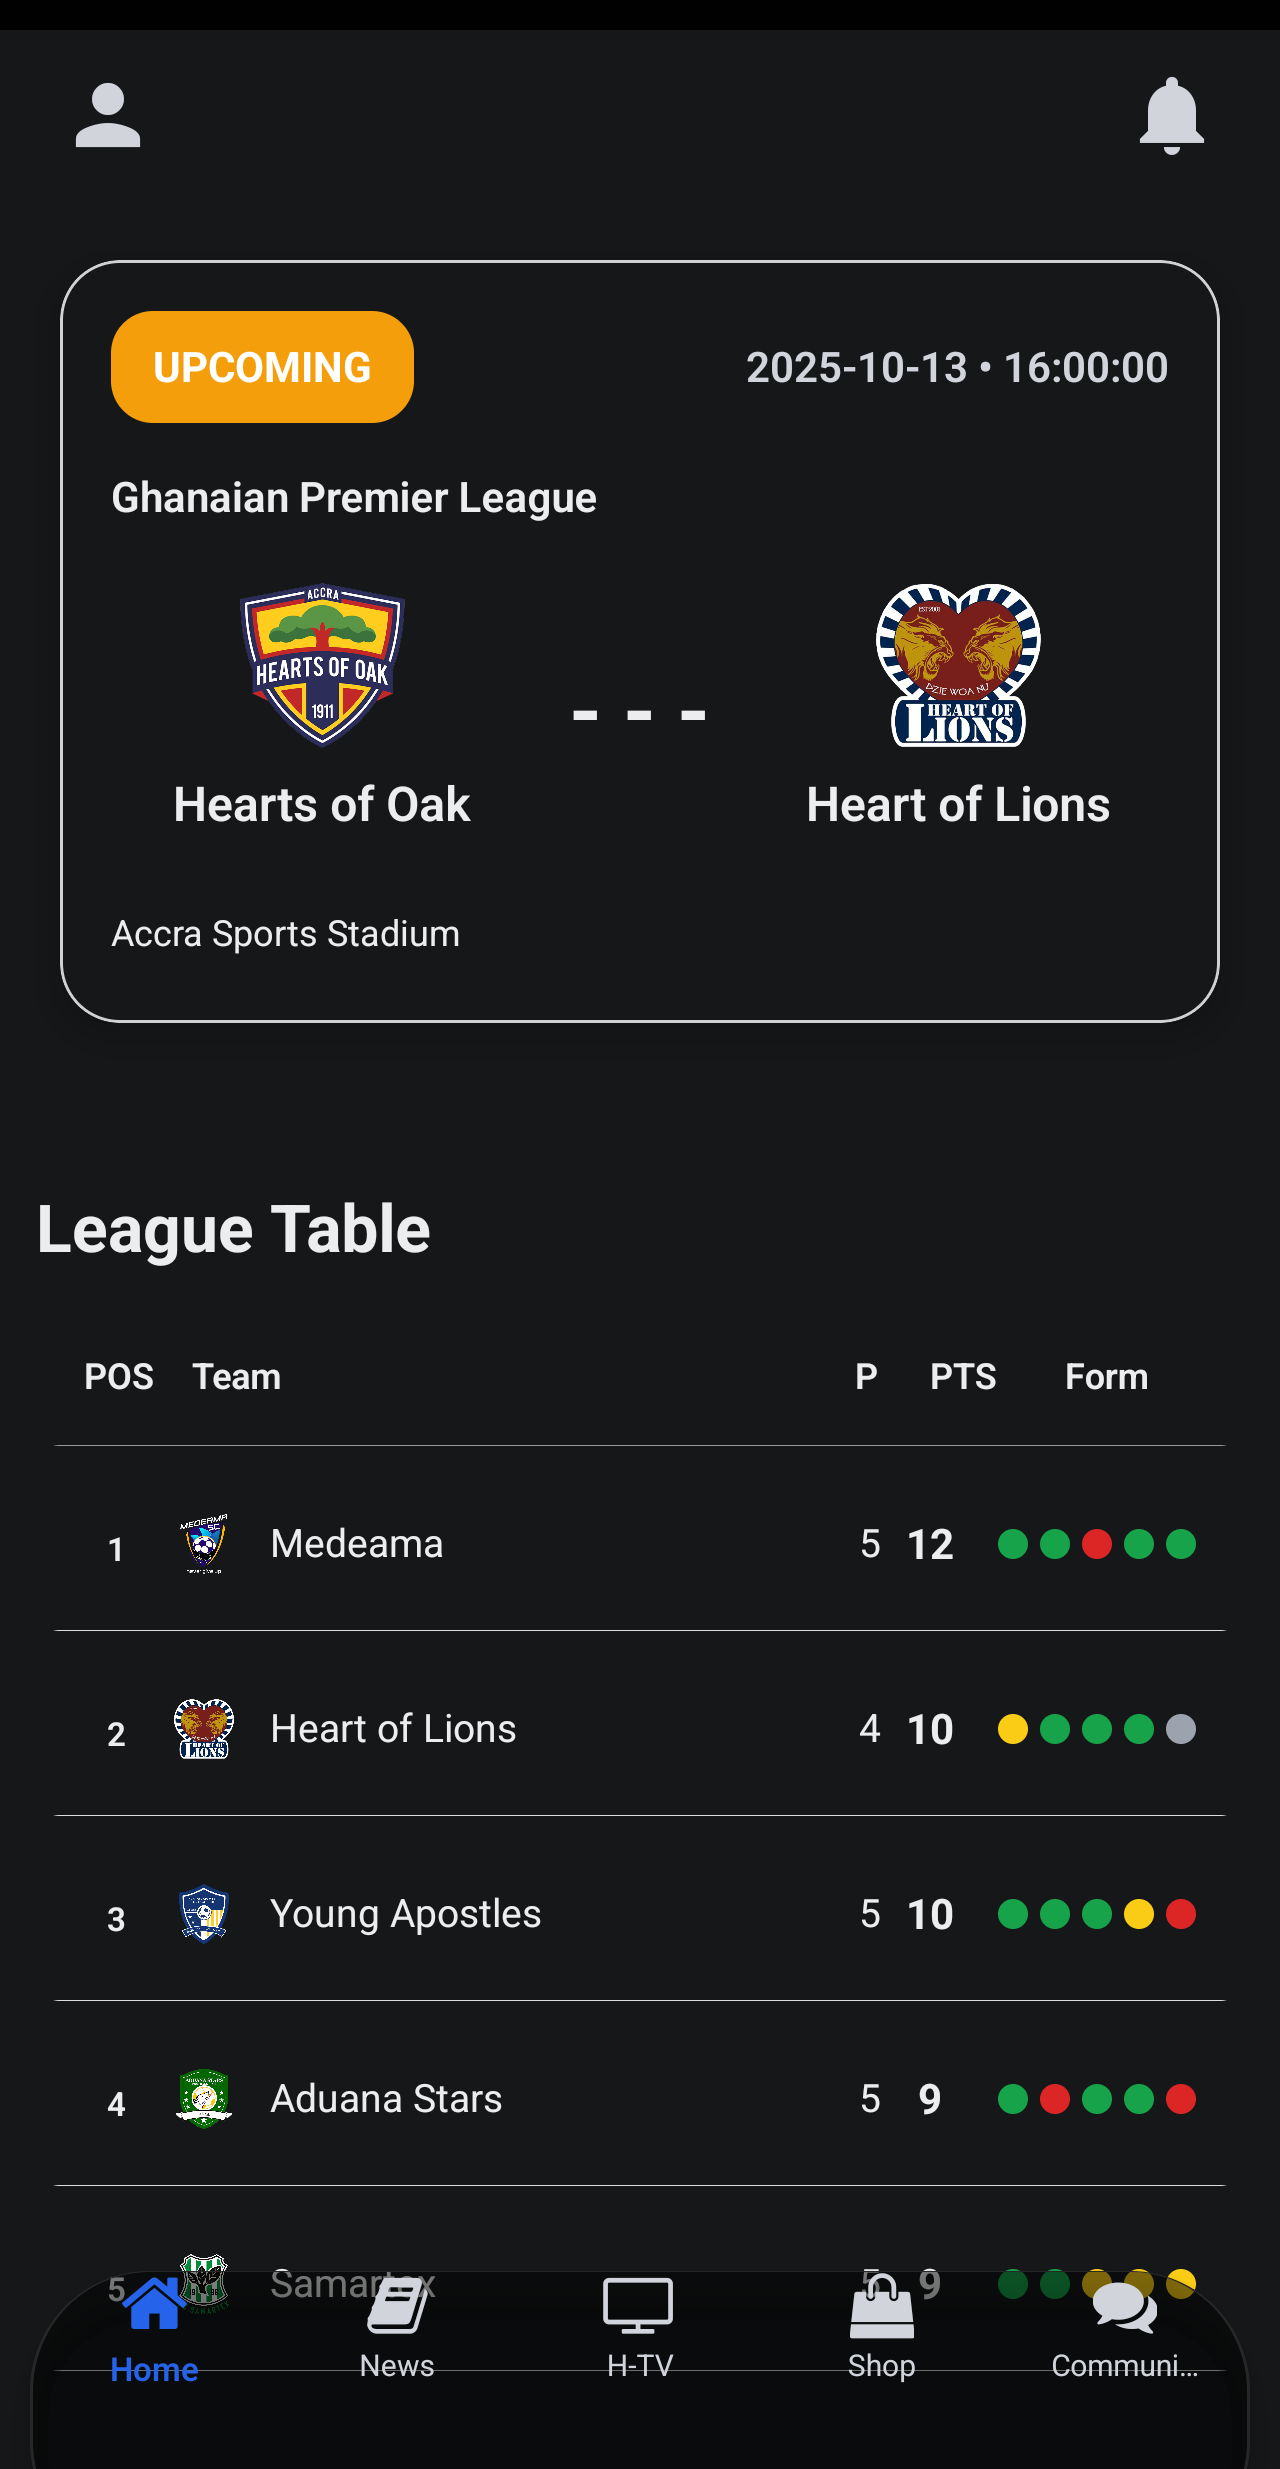Screen dimensions: 1280x2469
Task: Switch to the News tab
Action: tap(397, 2329)
